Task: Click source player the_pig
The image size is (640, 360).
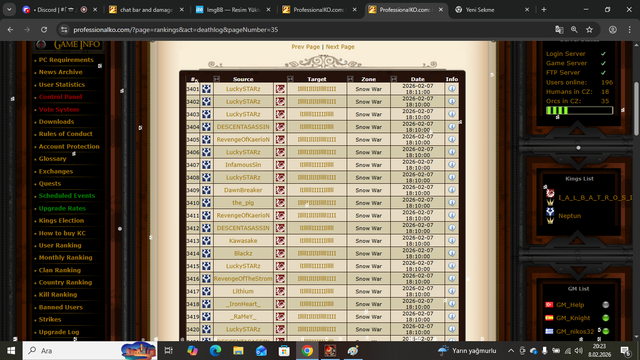Action: [243, 202]
